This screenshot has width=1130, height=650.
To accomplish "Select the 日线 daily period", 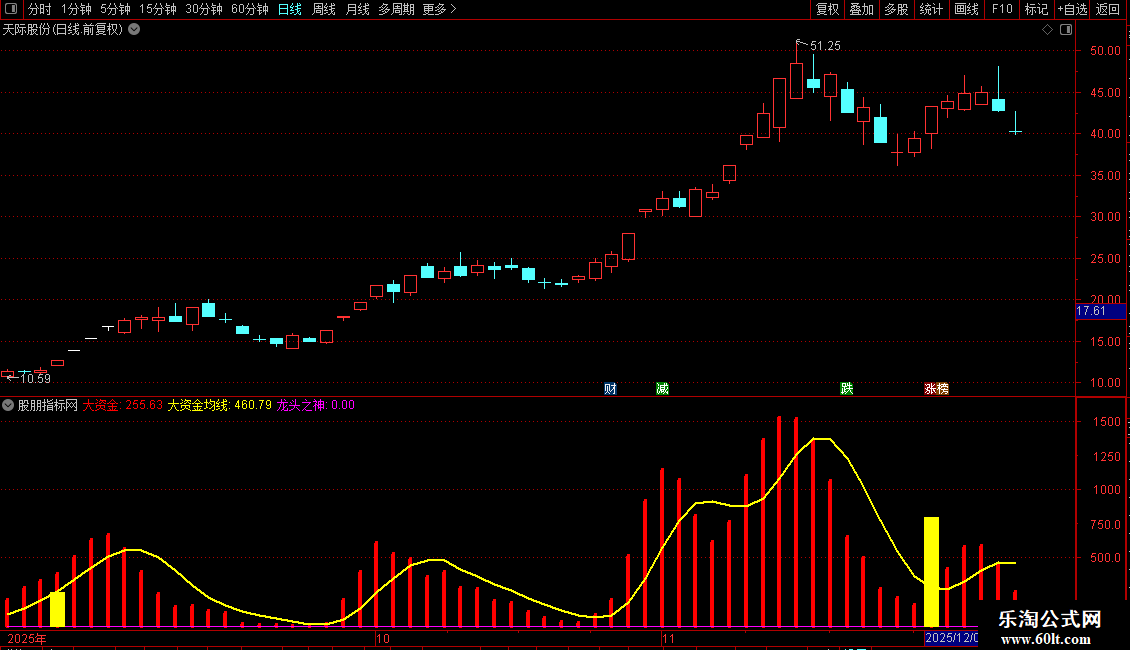I will point(290,9).
